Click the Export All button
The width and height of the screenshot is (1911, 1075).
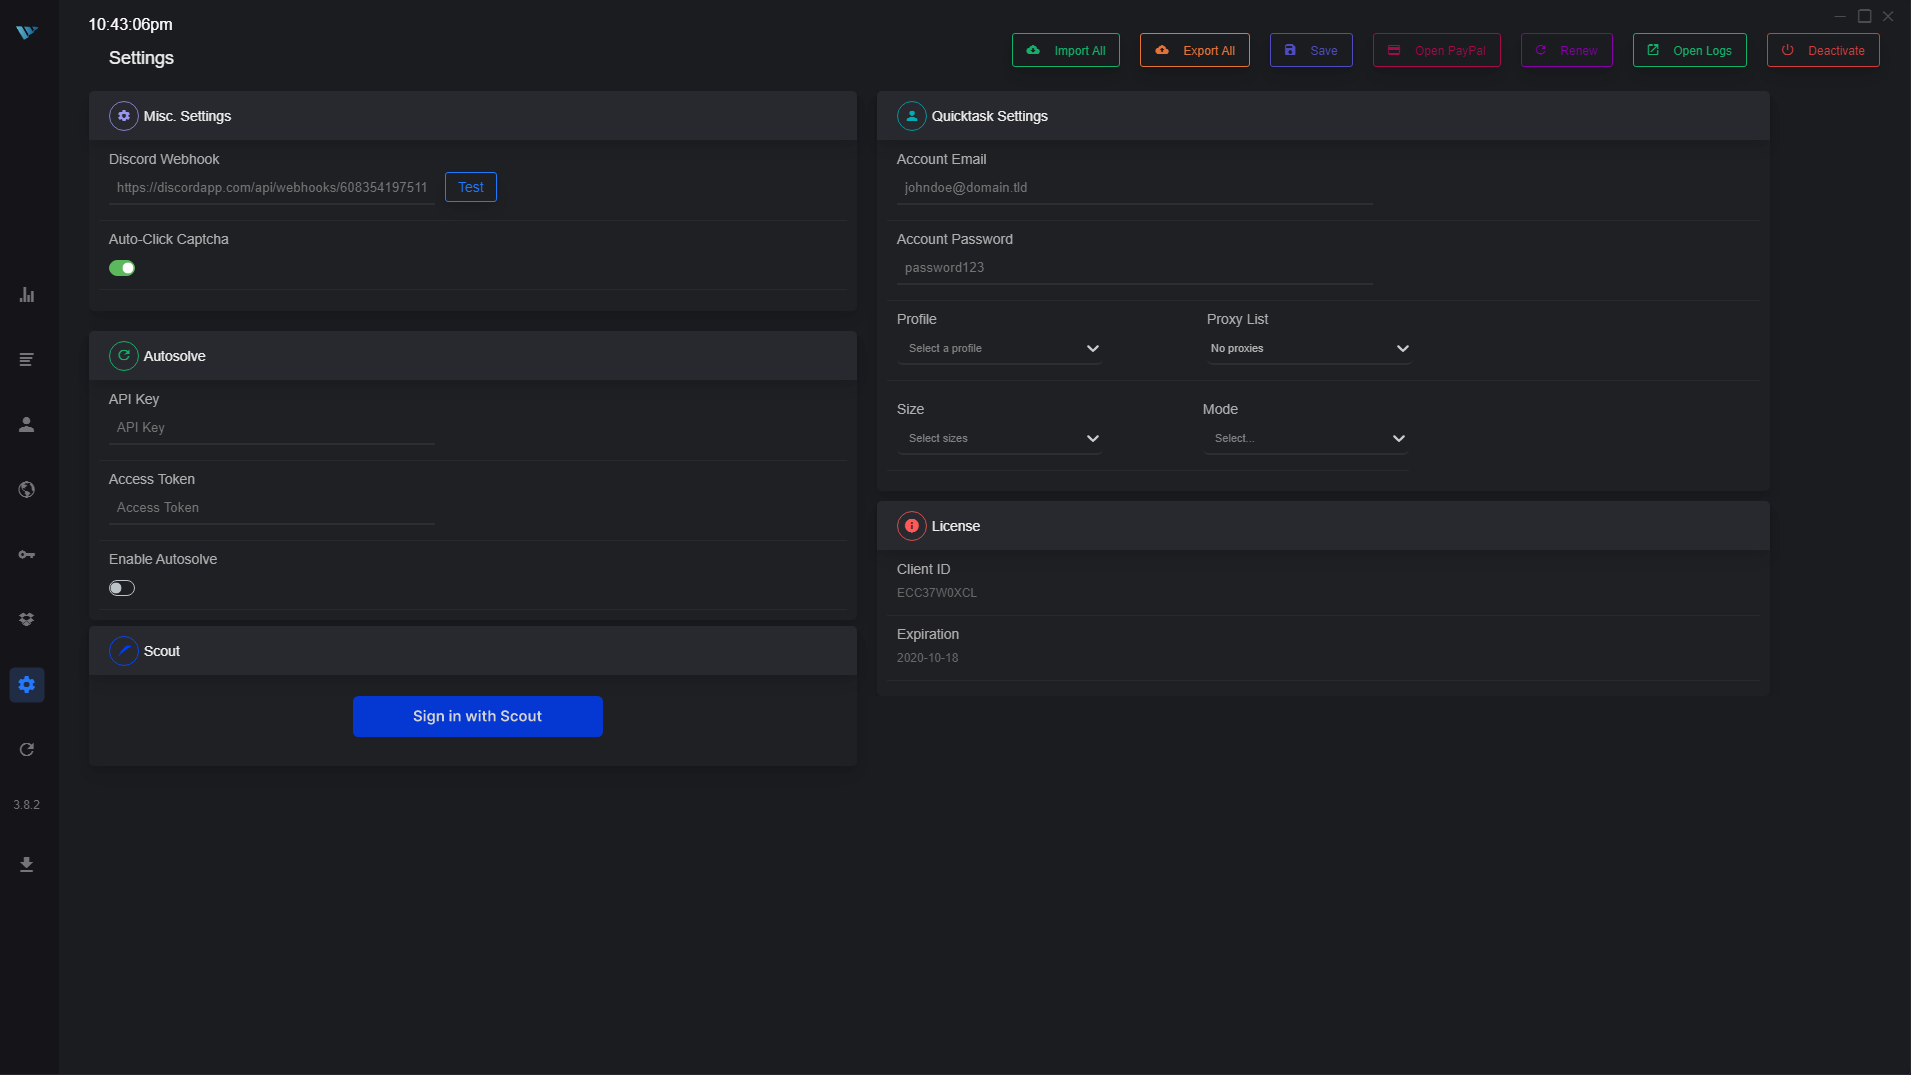pos(1195,51)
